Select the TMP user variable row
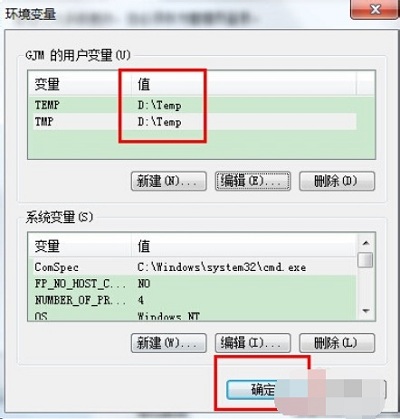 192,122
